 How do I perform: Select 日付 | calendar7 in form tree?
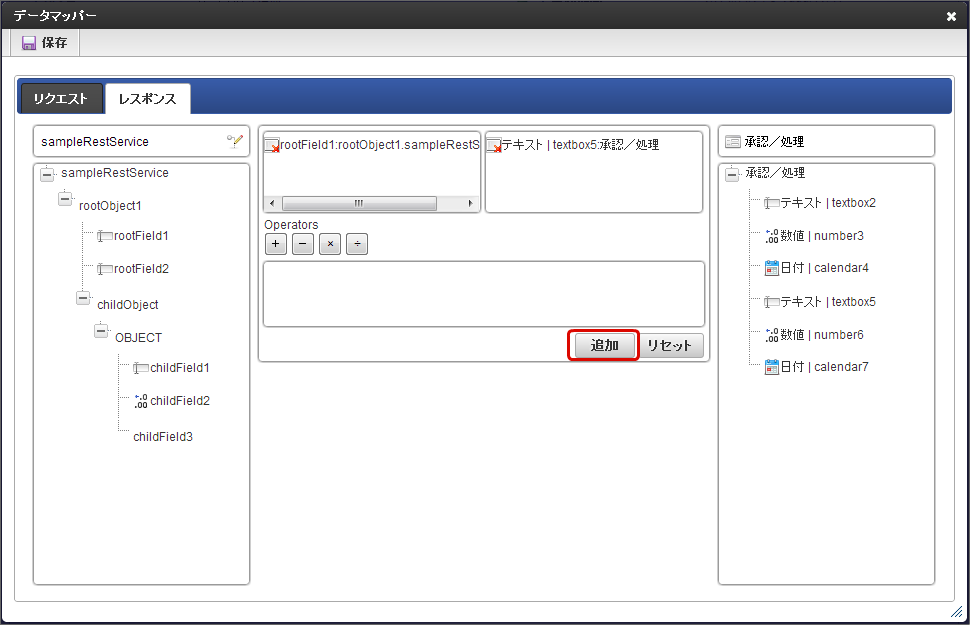825,367
